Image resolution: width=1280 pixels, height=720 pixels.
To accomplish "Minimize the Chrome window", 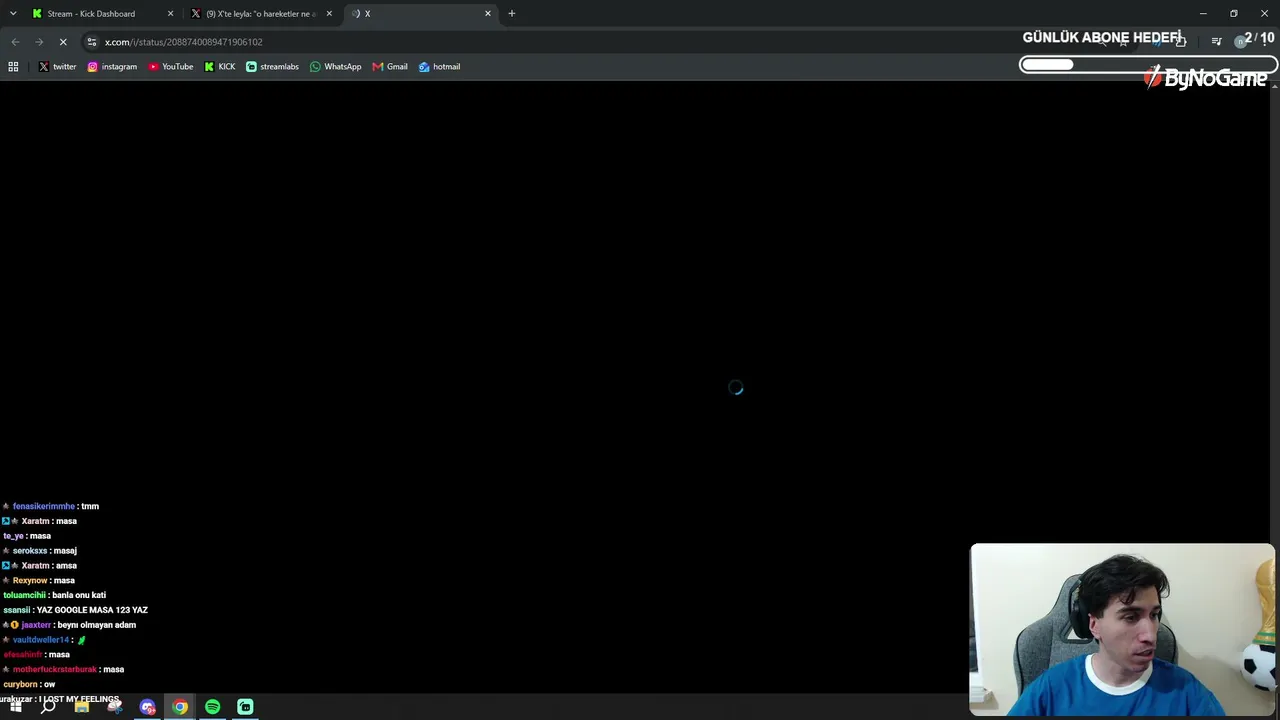I will 1203,14.
